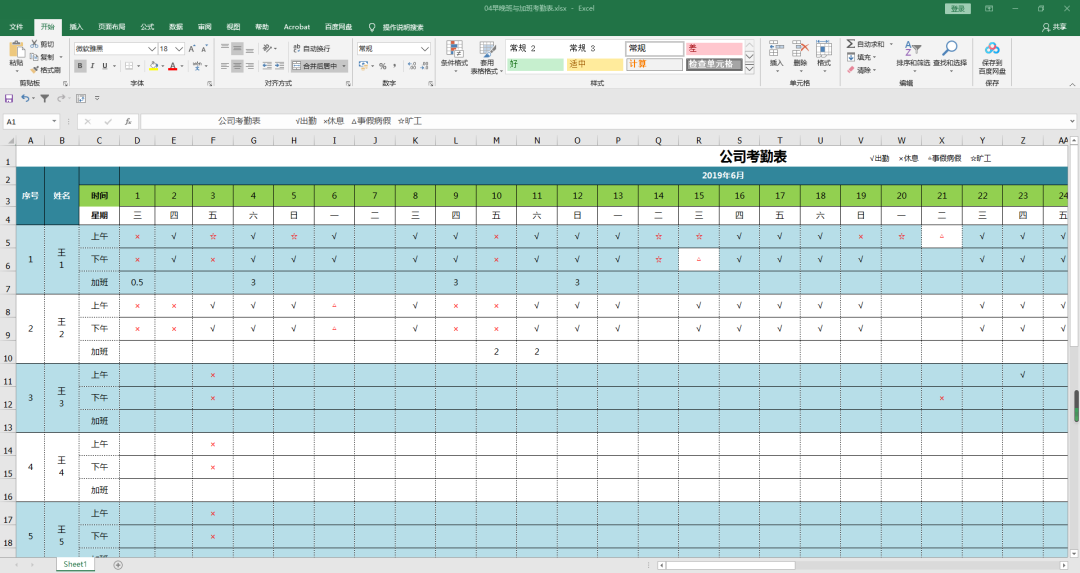The width and height of the screenshot is (1080, 573).
Task: Switch to the Insert (插入) tab
Action: pyautogui.click(x=76, y=27)
